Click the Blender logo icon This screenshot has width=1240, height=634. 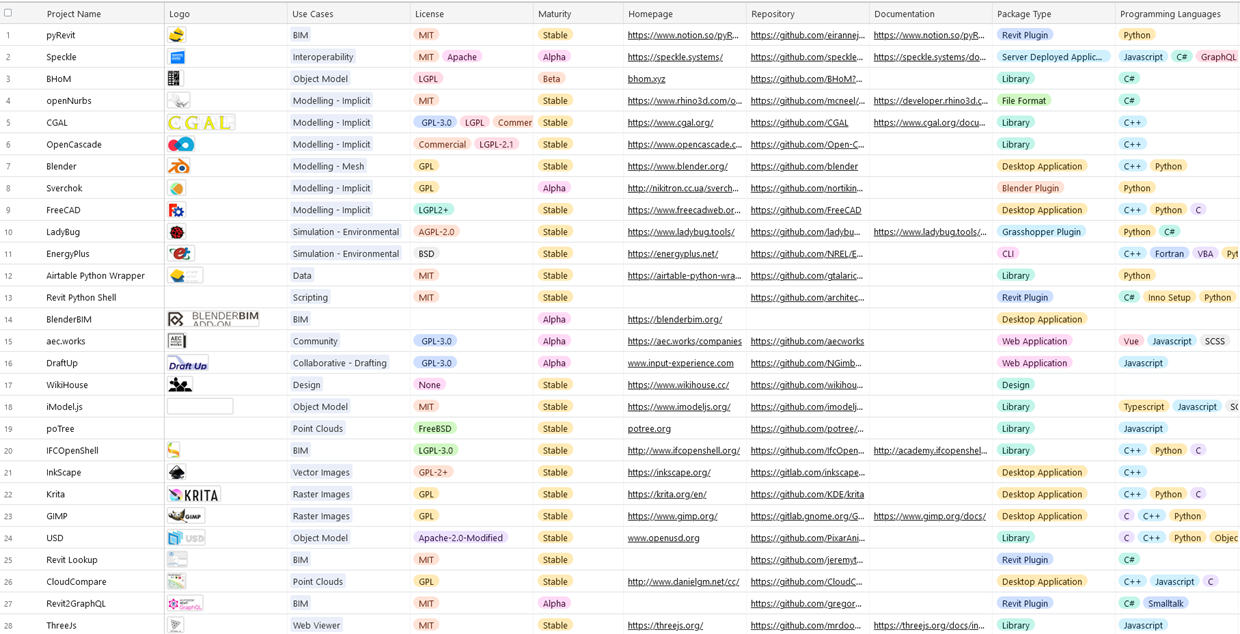click(178, 167)
